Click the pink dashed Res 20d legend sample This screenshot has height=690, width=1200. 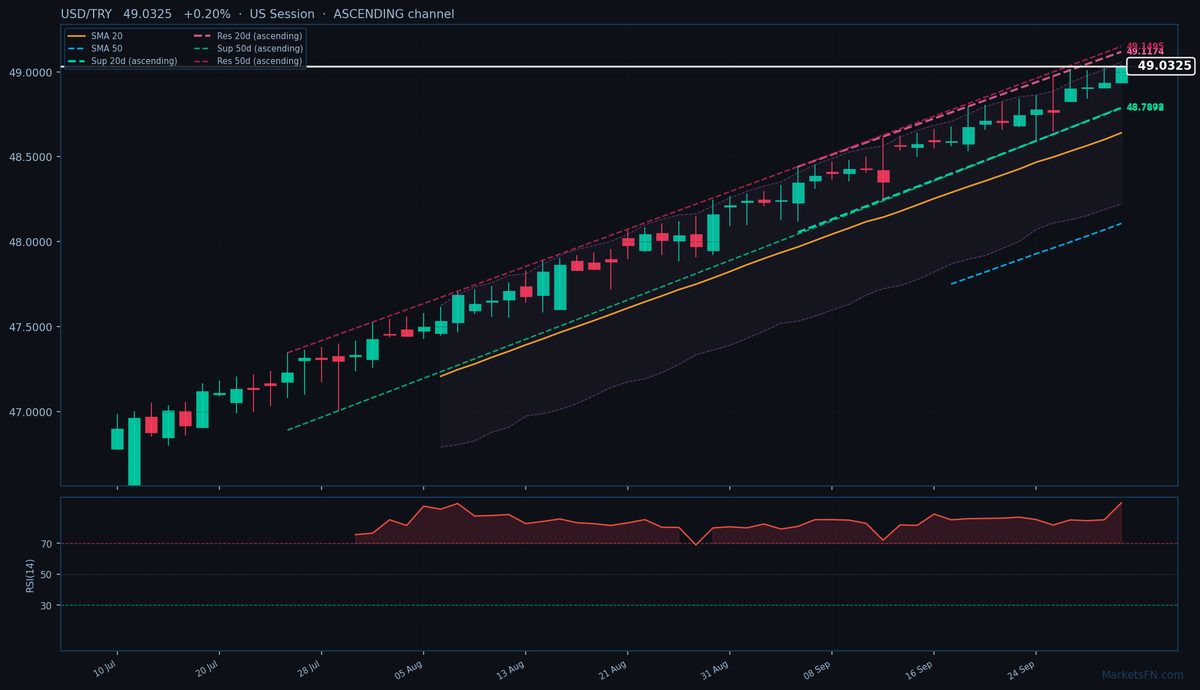pyautogui.click(x=202, y=36)
